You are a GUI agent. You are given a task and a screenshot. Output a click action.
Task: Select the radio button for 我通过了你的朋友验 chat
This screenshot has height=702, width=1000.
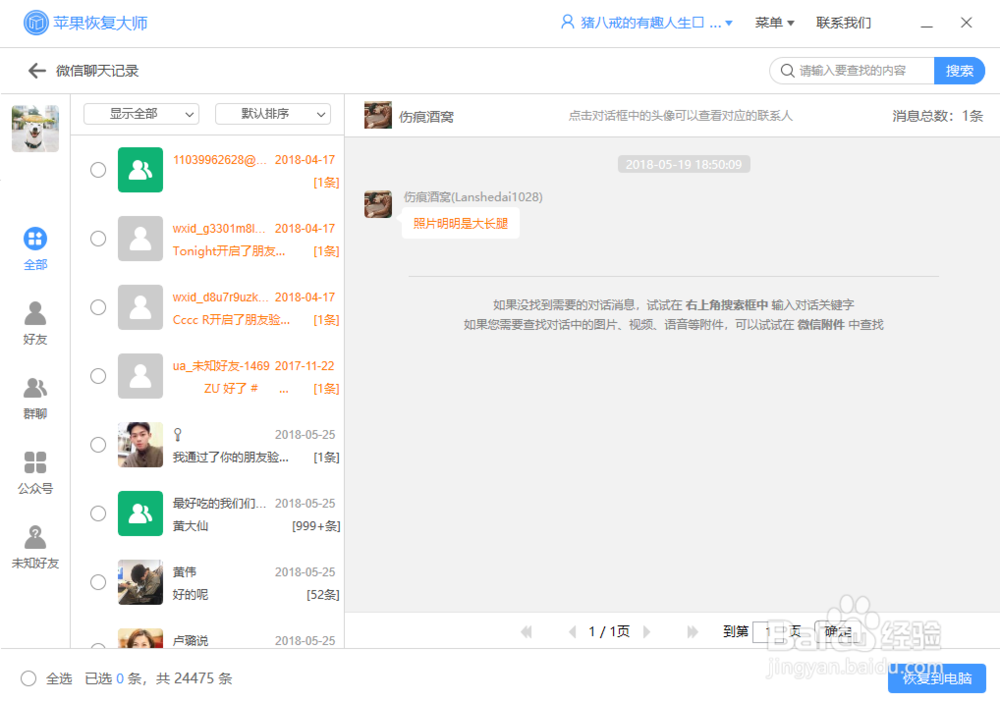point(98,444)
